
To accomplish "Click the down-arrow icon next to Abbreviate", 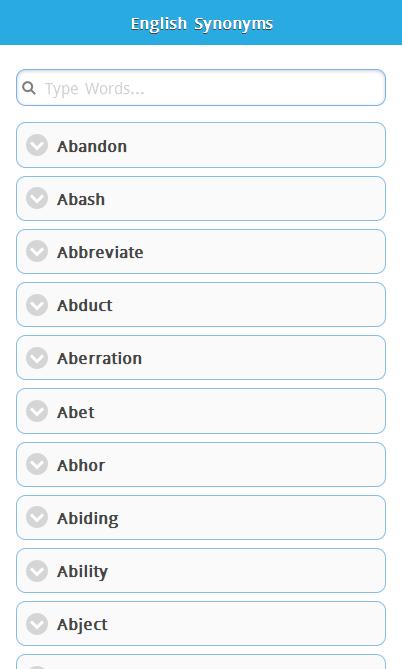I will click(x=37, y=251).
